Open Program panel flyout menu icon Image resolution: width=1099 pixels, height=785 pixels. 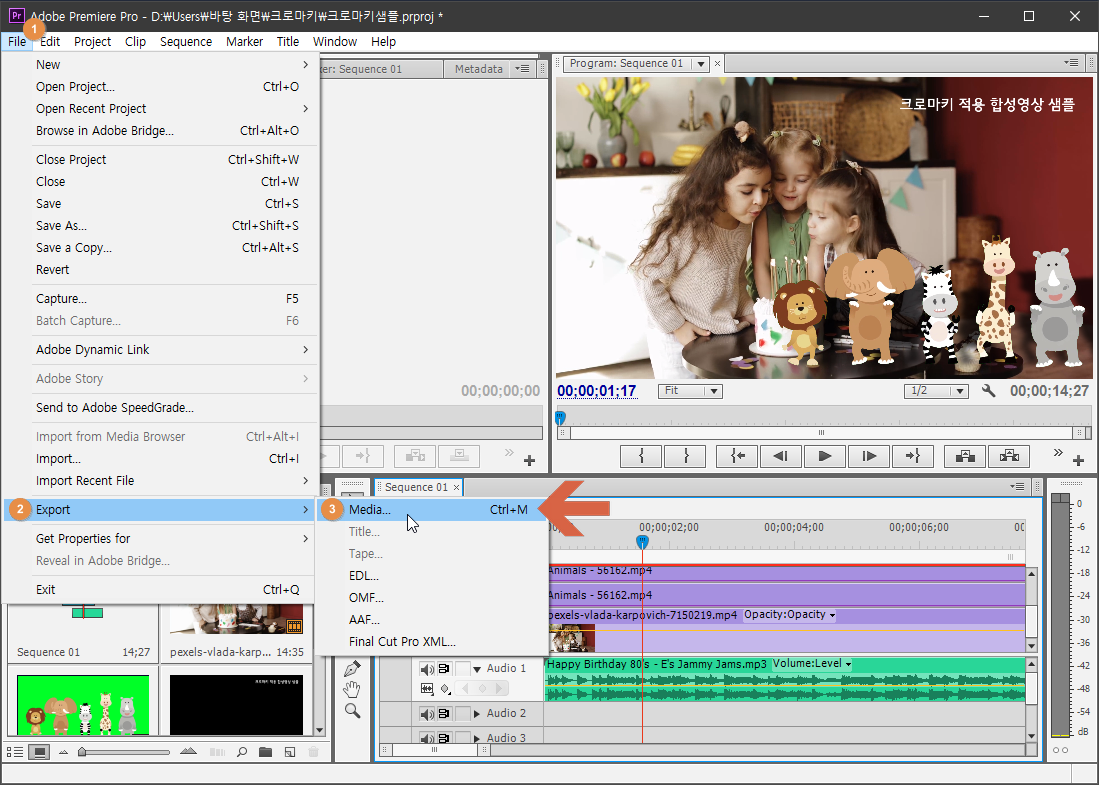[x=1071, y=62]
